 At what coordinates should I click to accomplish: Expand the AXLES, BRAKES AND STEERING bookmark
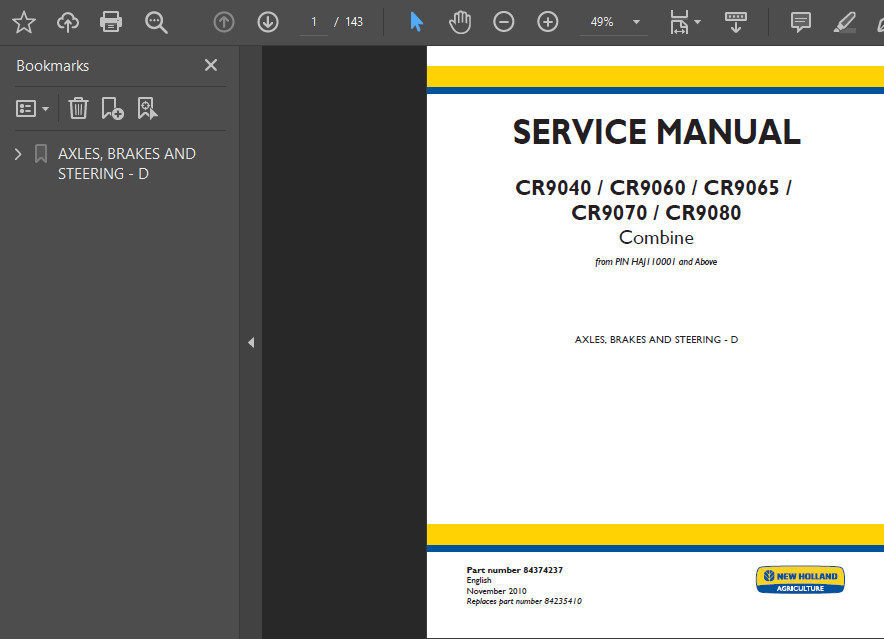(18, 154)
